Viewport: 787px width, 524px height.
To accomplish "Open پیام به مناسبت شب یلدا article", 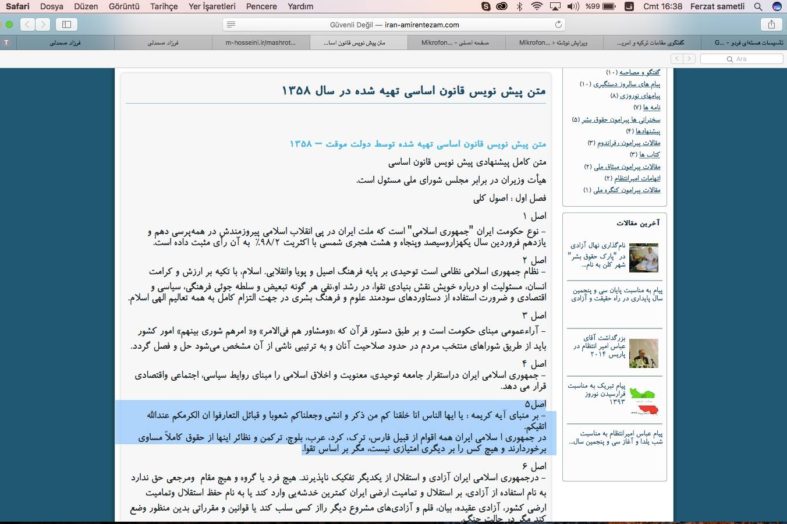I will 616,437.
